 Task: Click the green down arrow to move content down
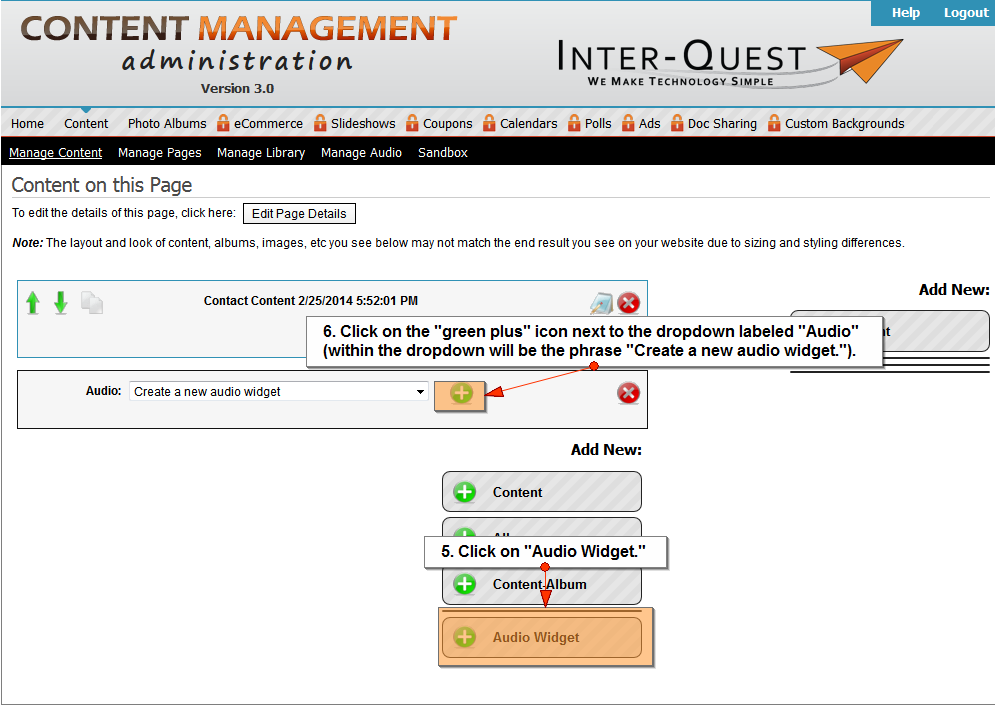pos(61,303)
